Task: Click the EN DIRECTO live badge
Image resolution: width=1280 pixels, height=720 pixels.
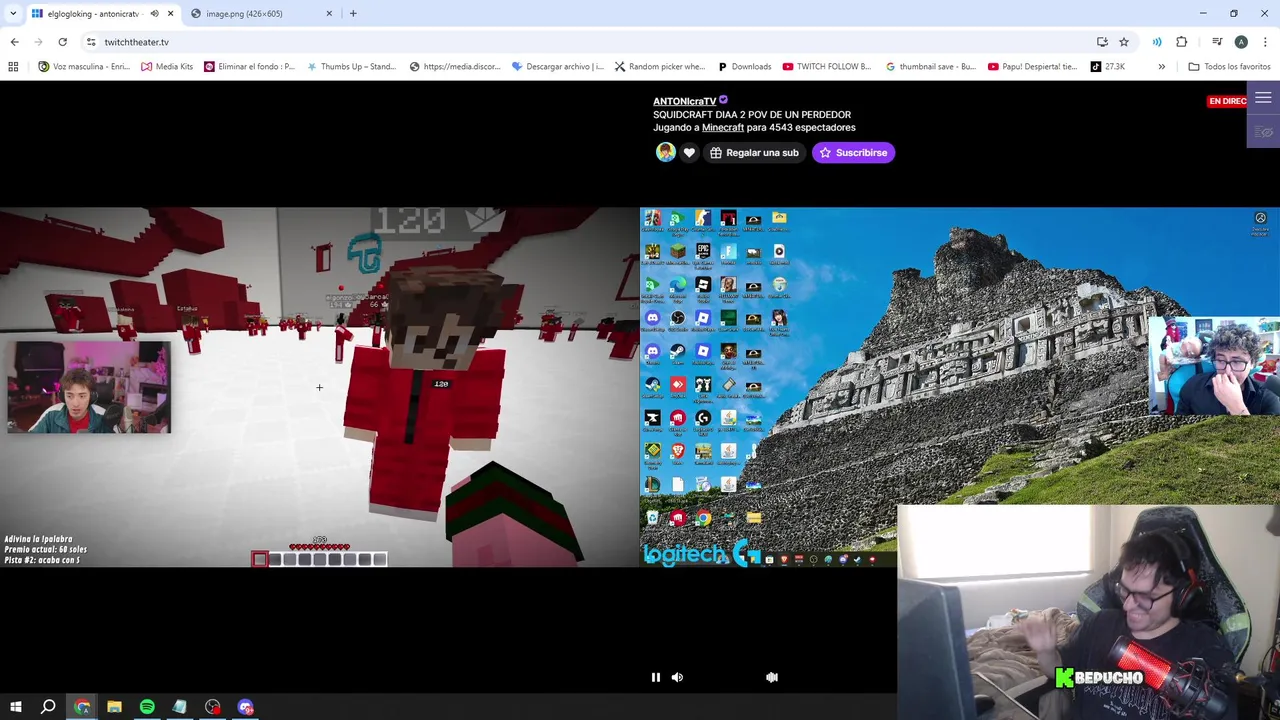Action: [1228, 101]
